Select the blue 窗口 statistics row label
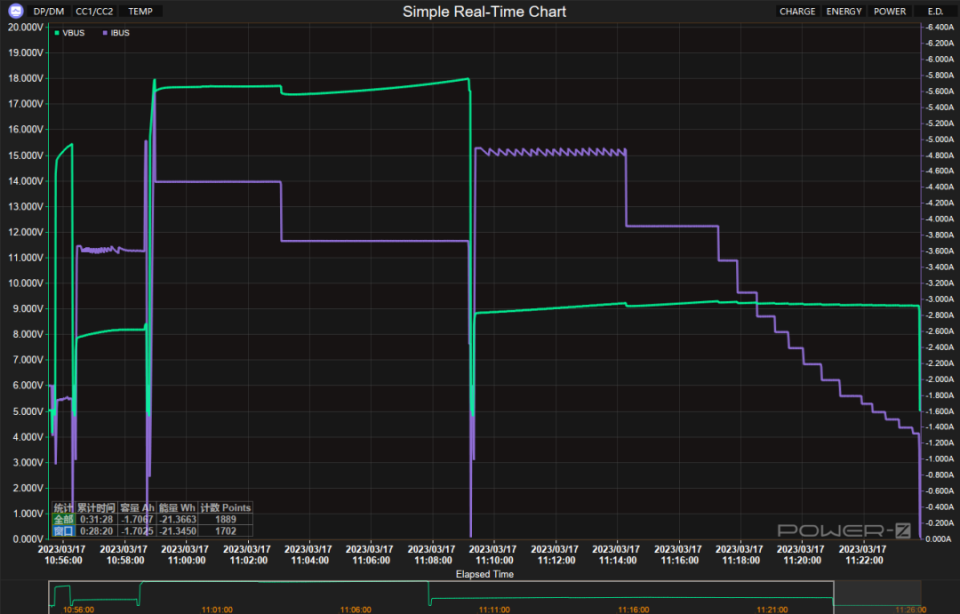960x614 pixels. click(63, 531)
